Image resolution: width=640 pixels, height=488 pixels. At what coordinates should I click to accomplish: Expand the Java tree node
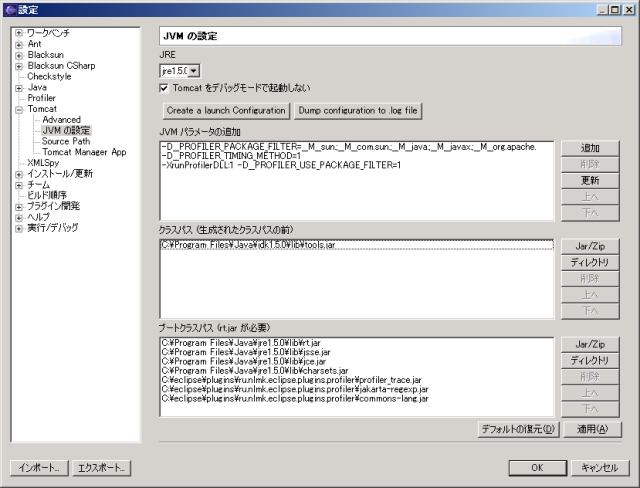(18, 87)
